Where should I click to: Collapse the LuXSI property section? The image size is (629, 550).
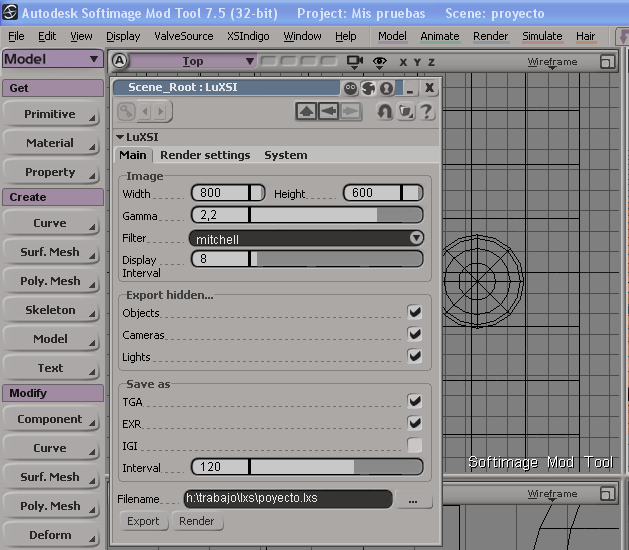click(120, 137)
